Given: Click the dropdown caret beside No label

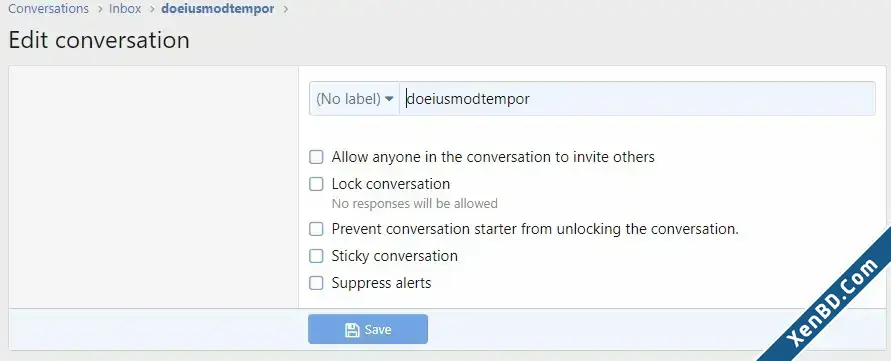Looking at the screenshot, I should tap(389, 98).
